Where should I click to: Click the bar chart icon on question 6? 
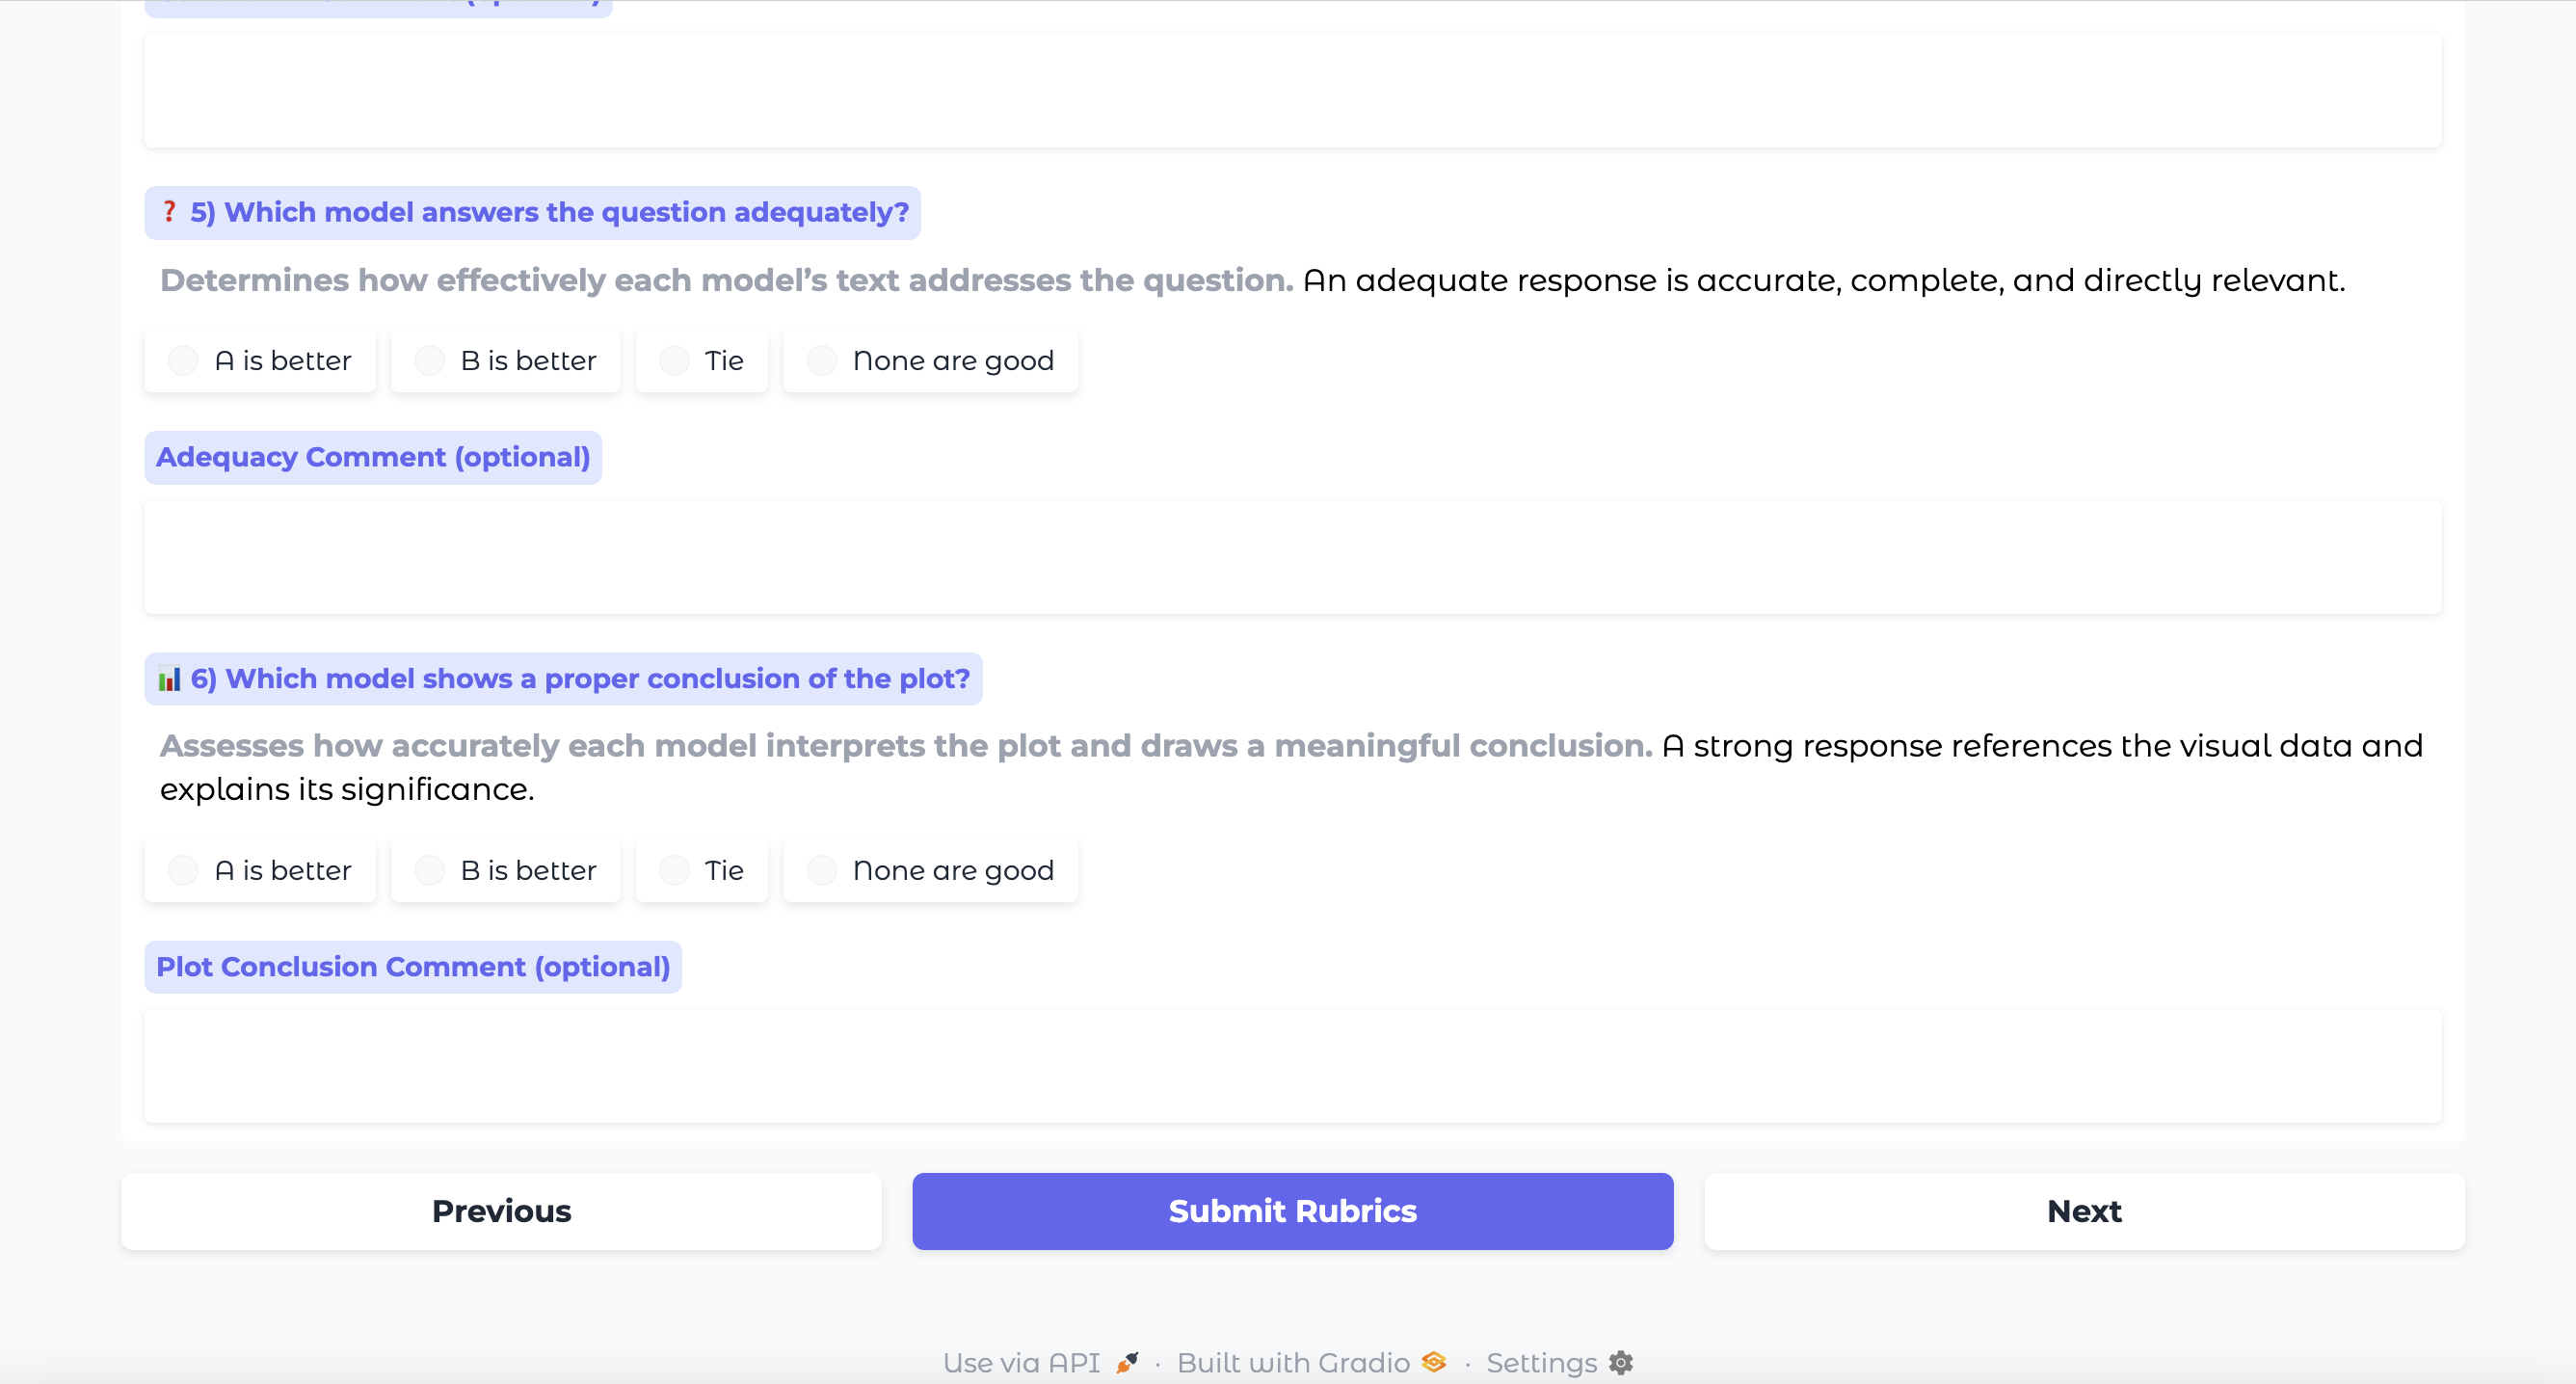[x=169, y=679]
